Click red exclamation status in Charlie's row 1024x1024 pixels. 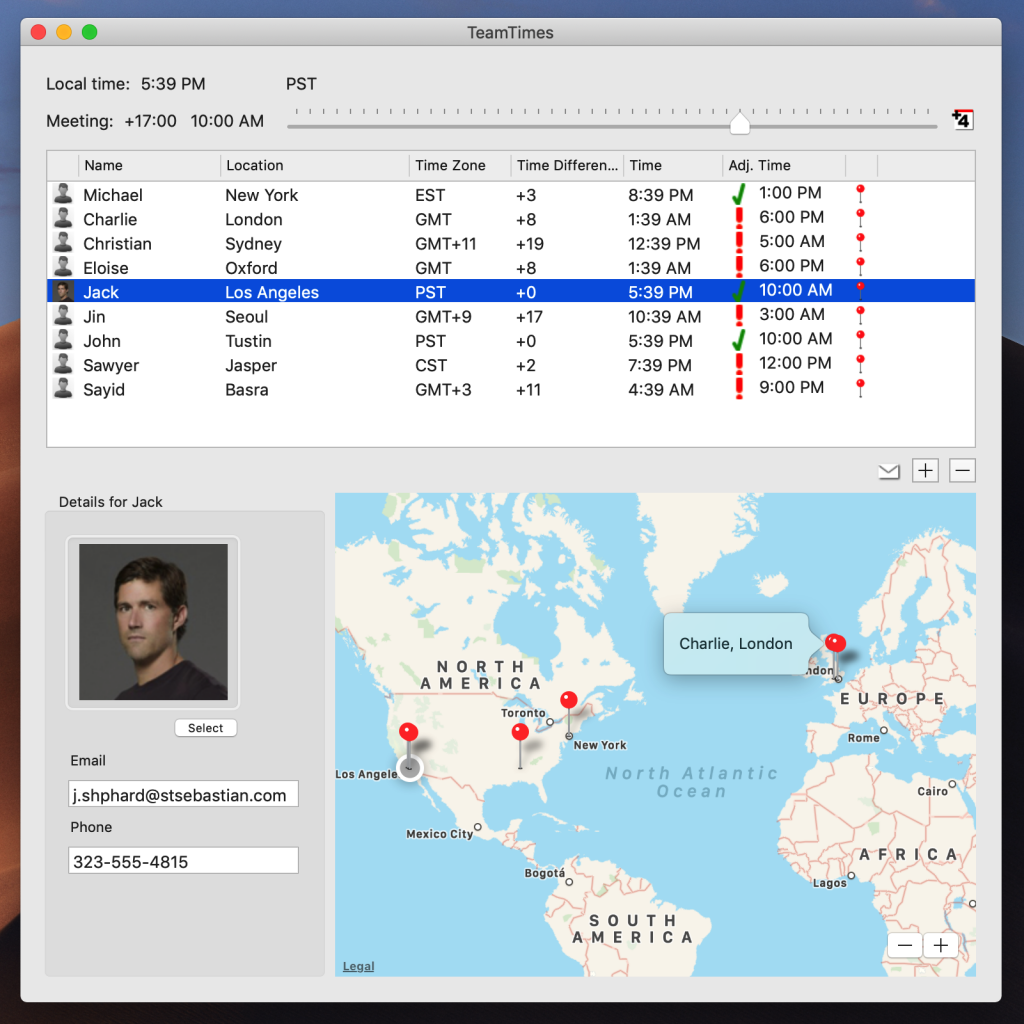point(739,218)
